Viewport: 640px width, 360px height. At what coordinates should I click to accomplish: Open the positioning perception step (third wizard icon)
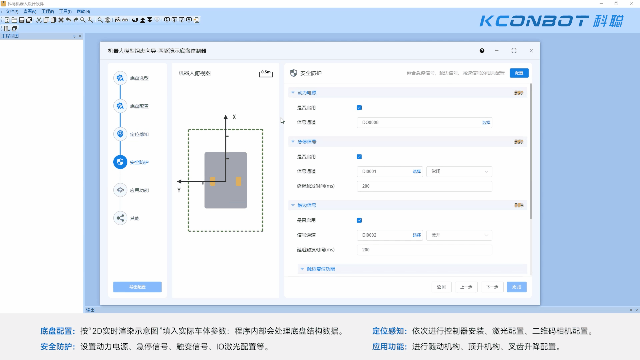120,134
